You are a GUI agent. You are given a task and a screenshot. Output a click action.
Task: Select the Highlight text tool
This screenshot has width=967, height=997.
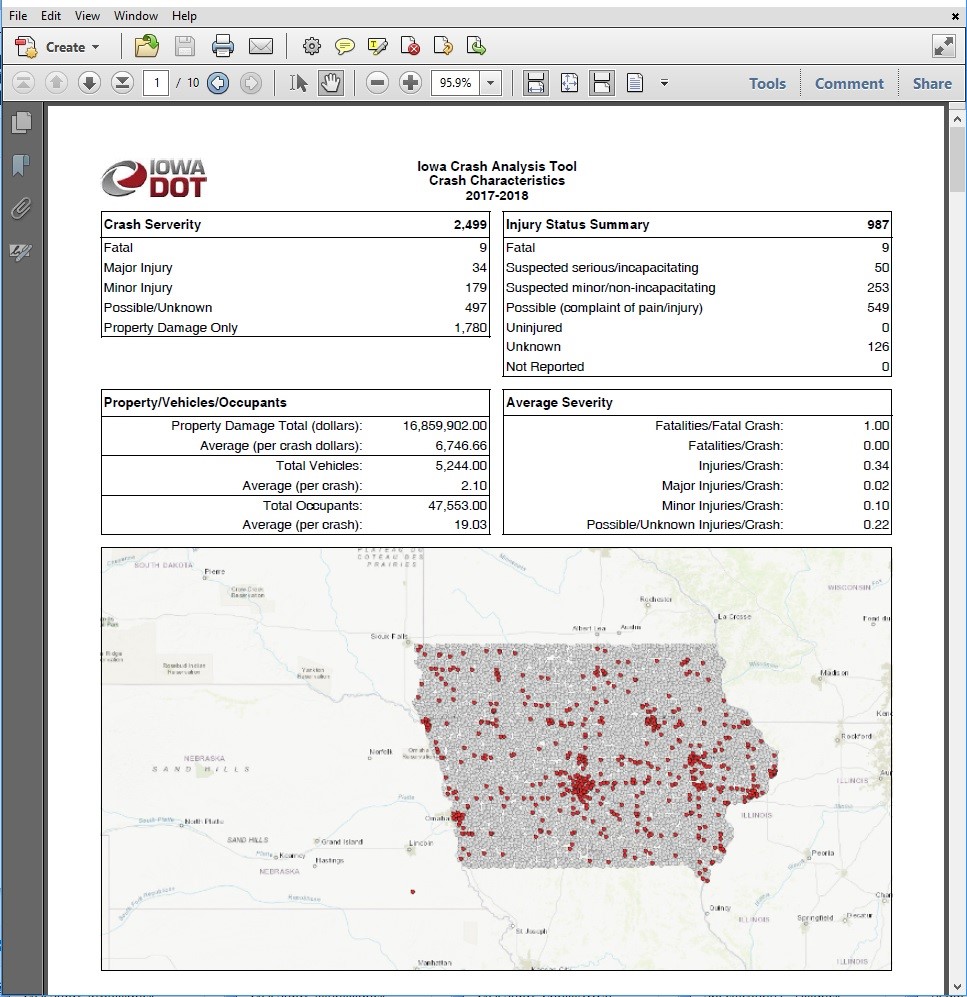[378, 46]
